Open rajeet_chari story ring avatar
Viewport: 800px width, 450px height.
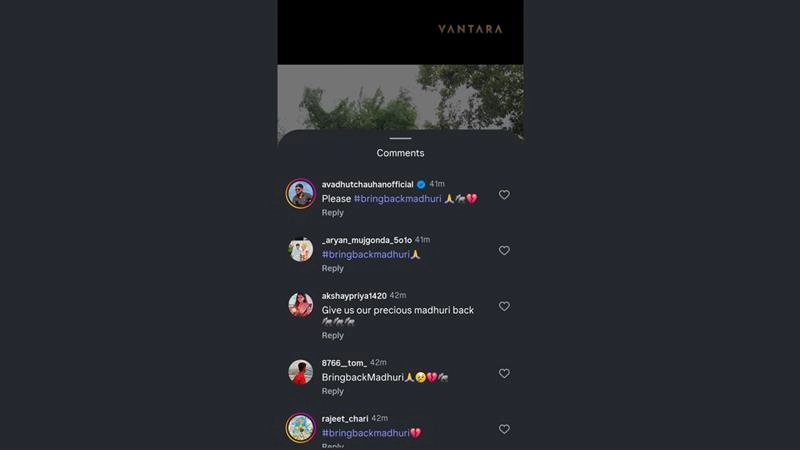[301, 428]
